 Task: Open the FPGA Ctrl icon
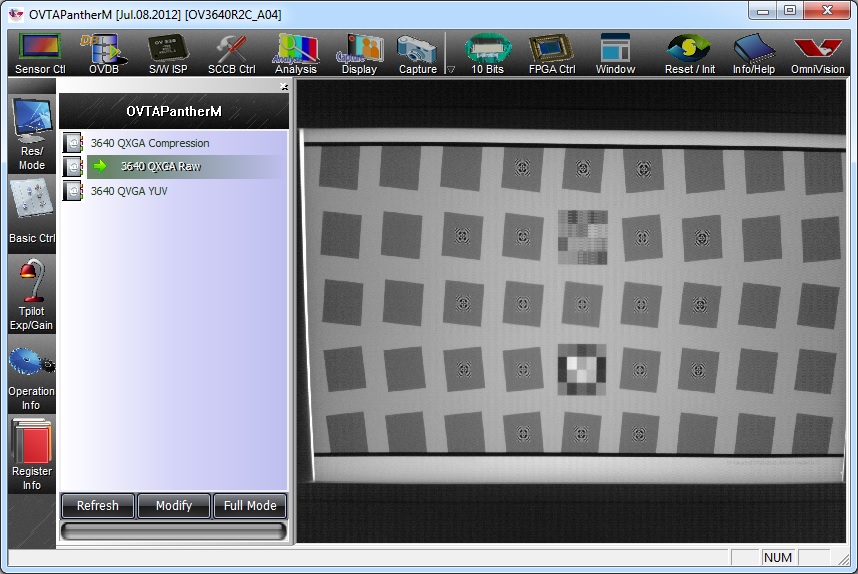552,54
